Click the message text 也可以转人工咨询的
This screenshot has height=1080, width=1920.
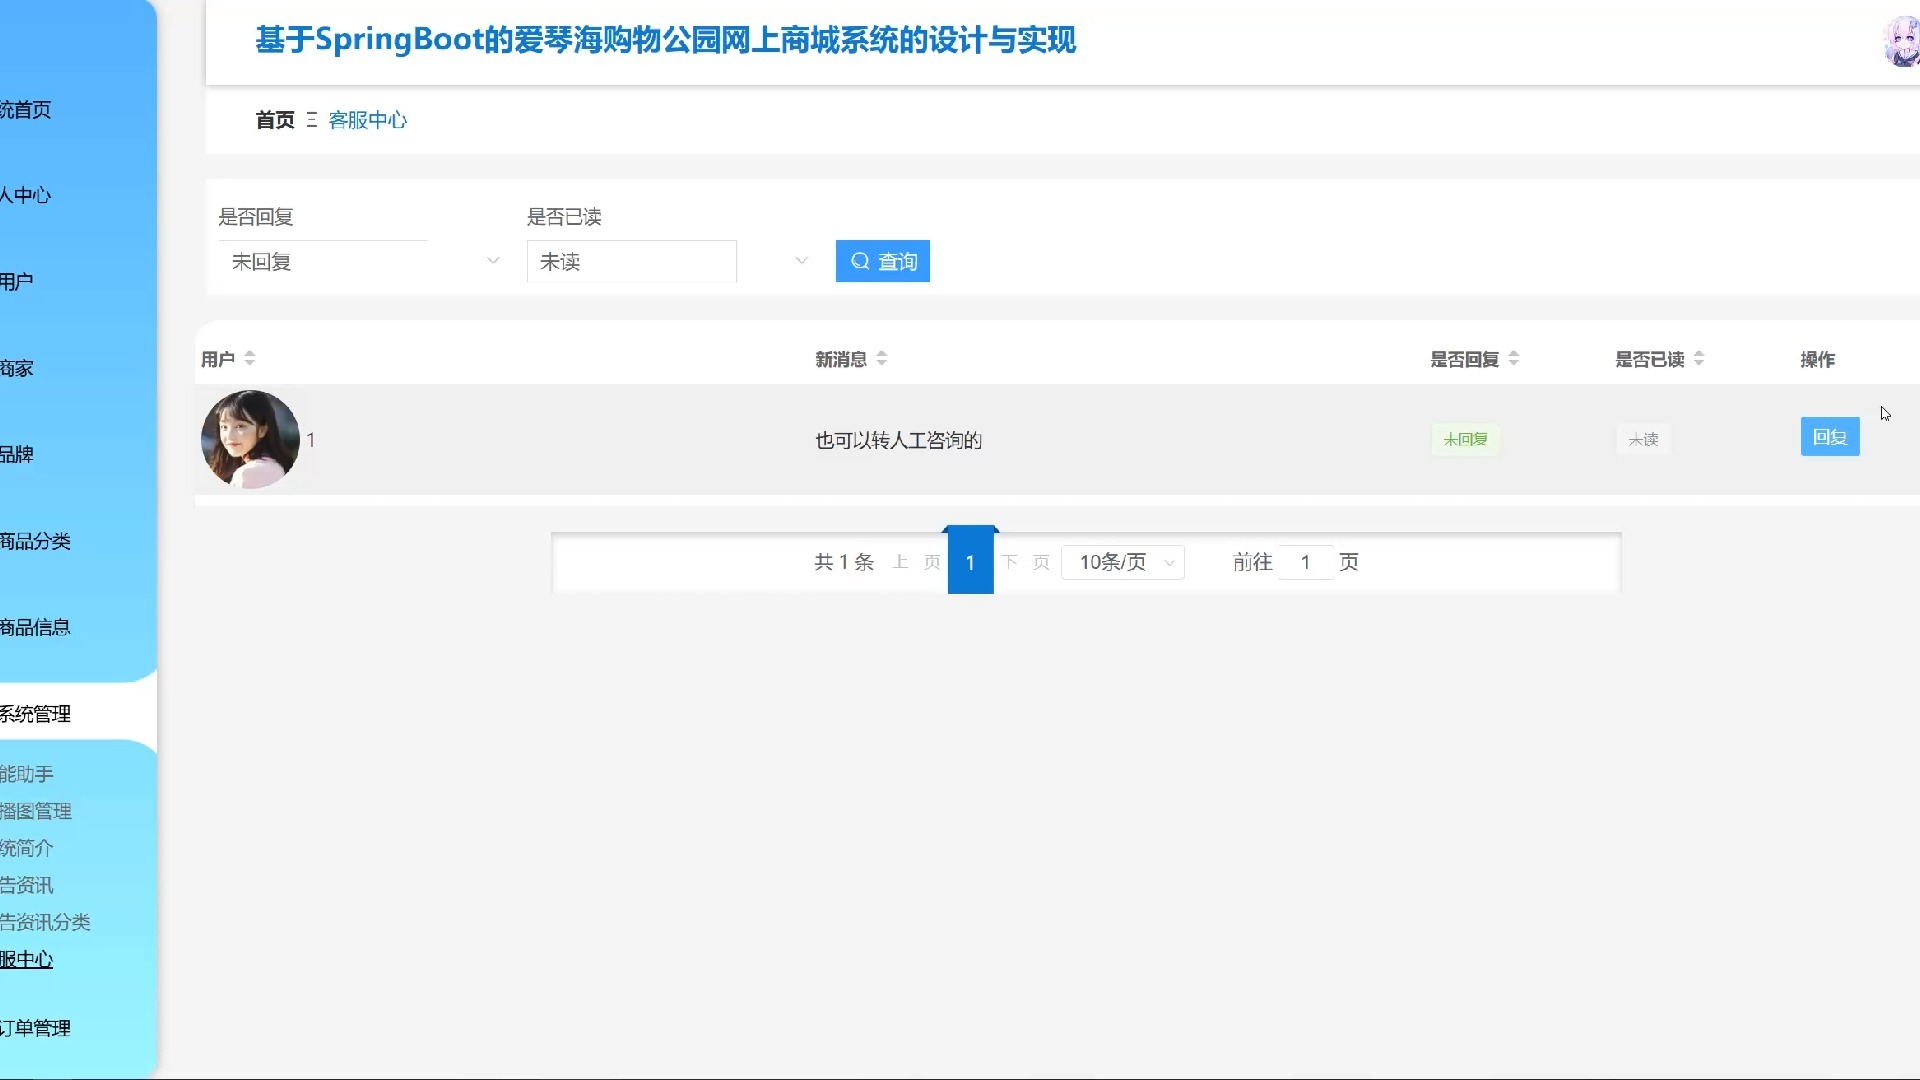tap(898, 440)
